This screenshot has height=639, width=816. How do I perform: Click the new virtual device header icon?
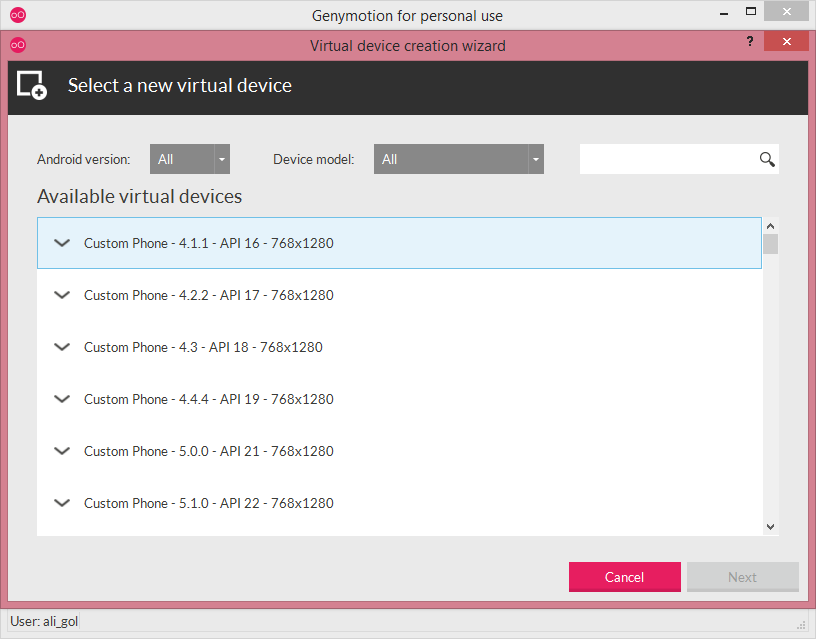[32, 85]
